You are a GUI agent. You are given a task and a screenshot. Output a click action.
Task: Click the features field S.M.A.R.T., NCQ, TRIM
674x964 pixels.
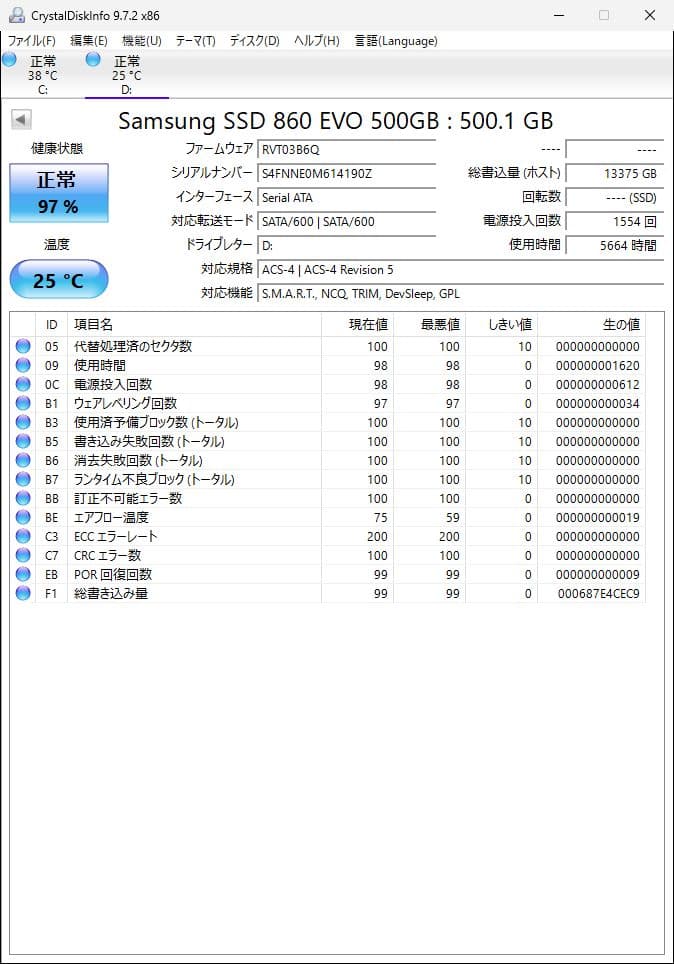coord(461,293)
